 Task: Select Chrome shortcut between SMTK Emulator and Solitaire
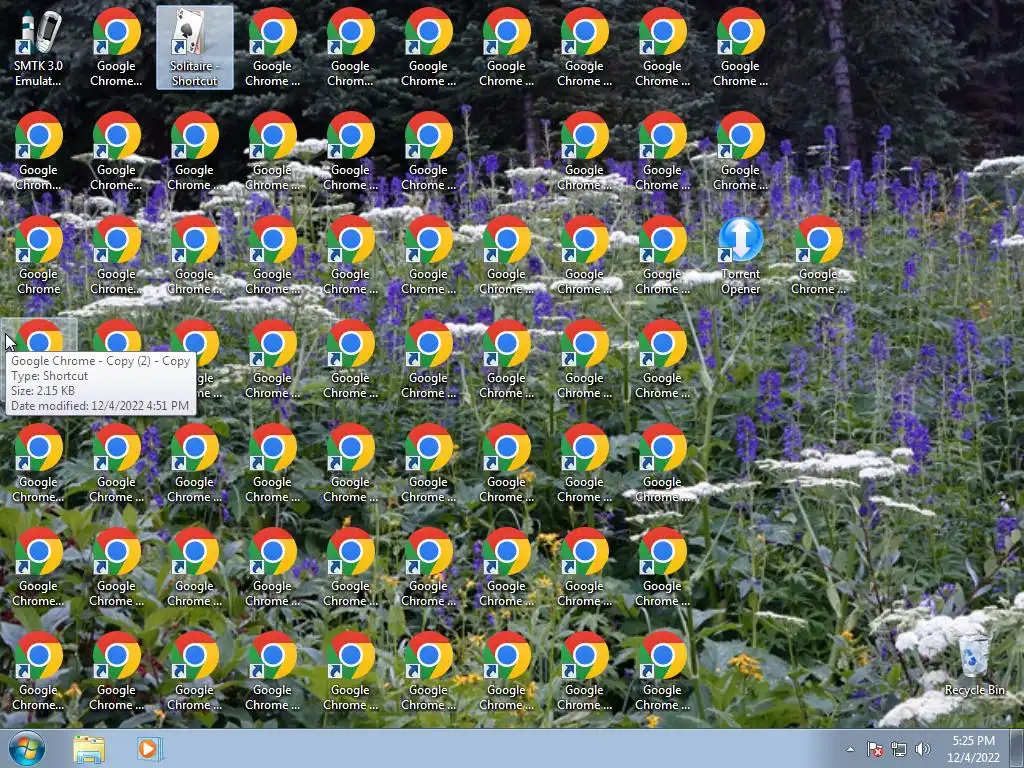click(116, 48)
